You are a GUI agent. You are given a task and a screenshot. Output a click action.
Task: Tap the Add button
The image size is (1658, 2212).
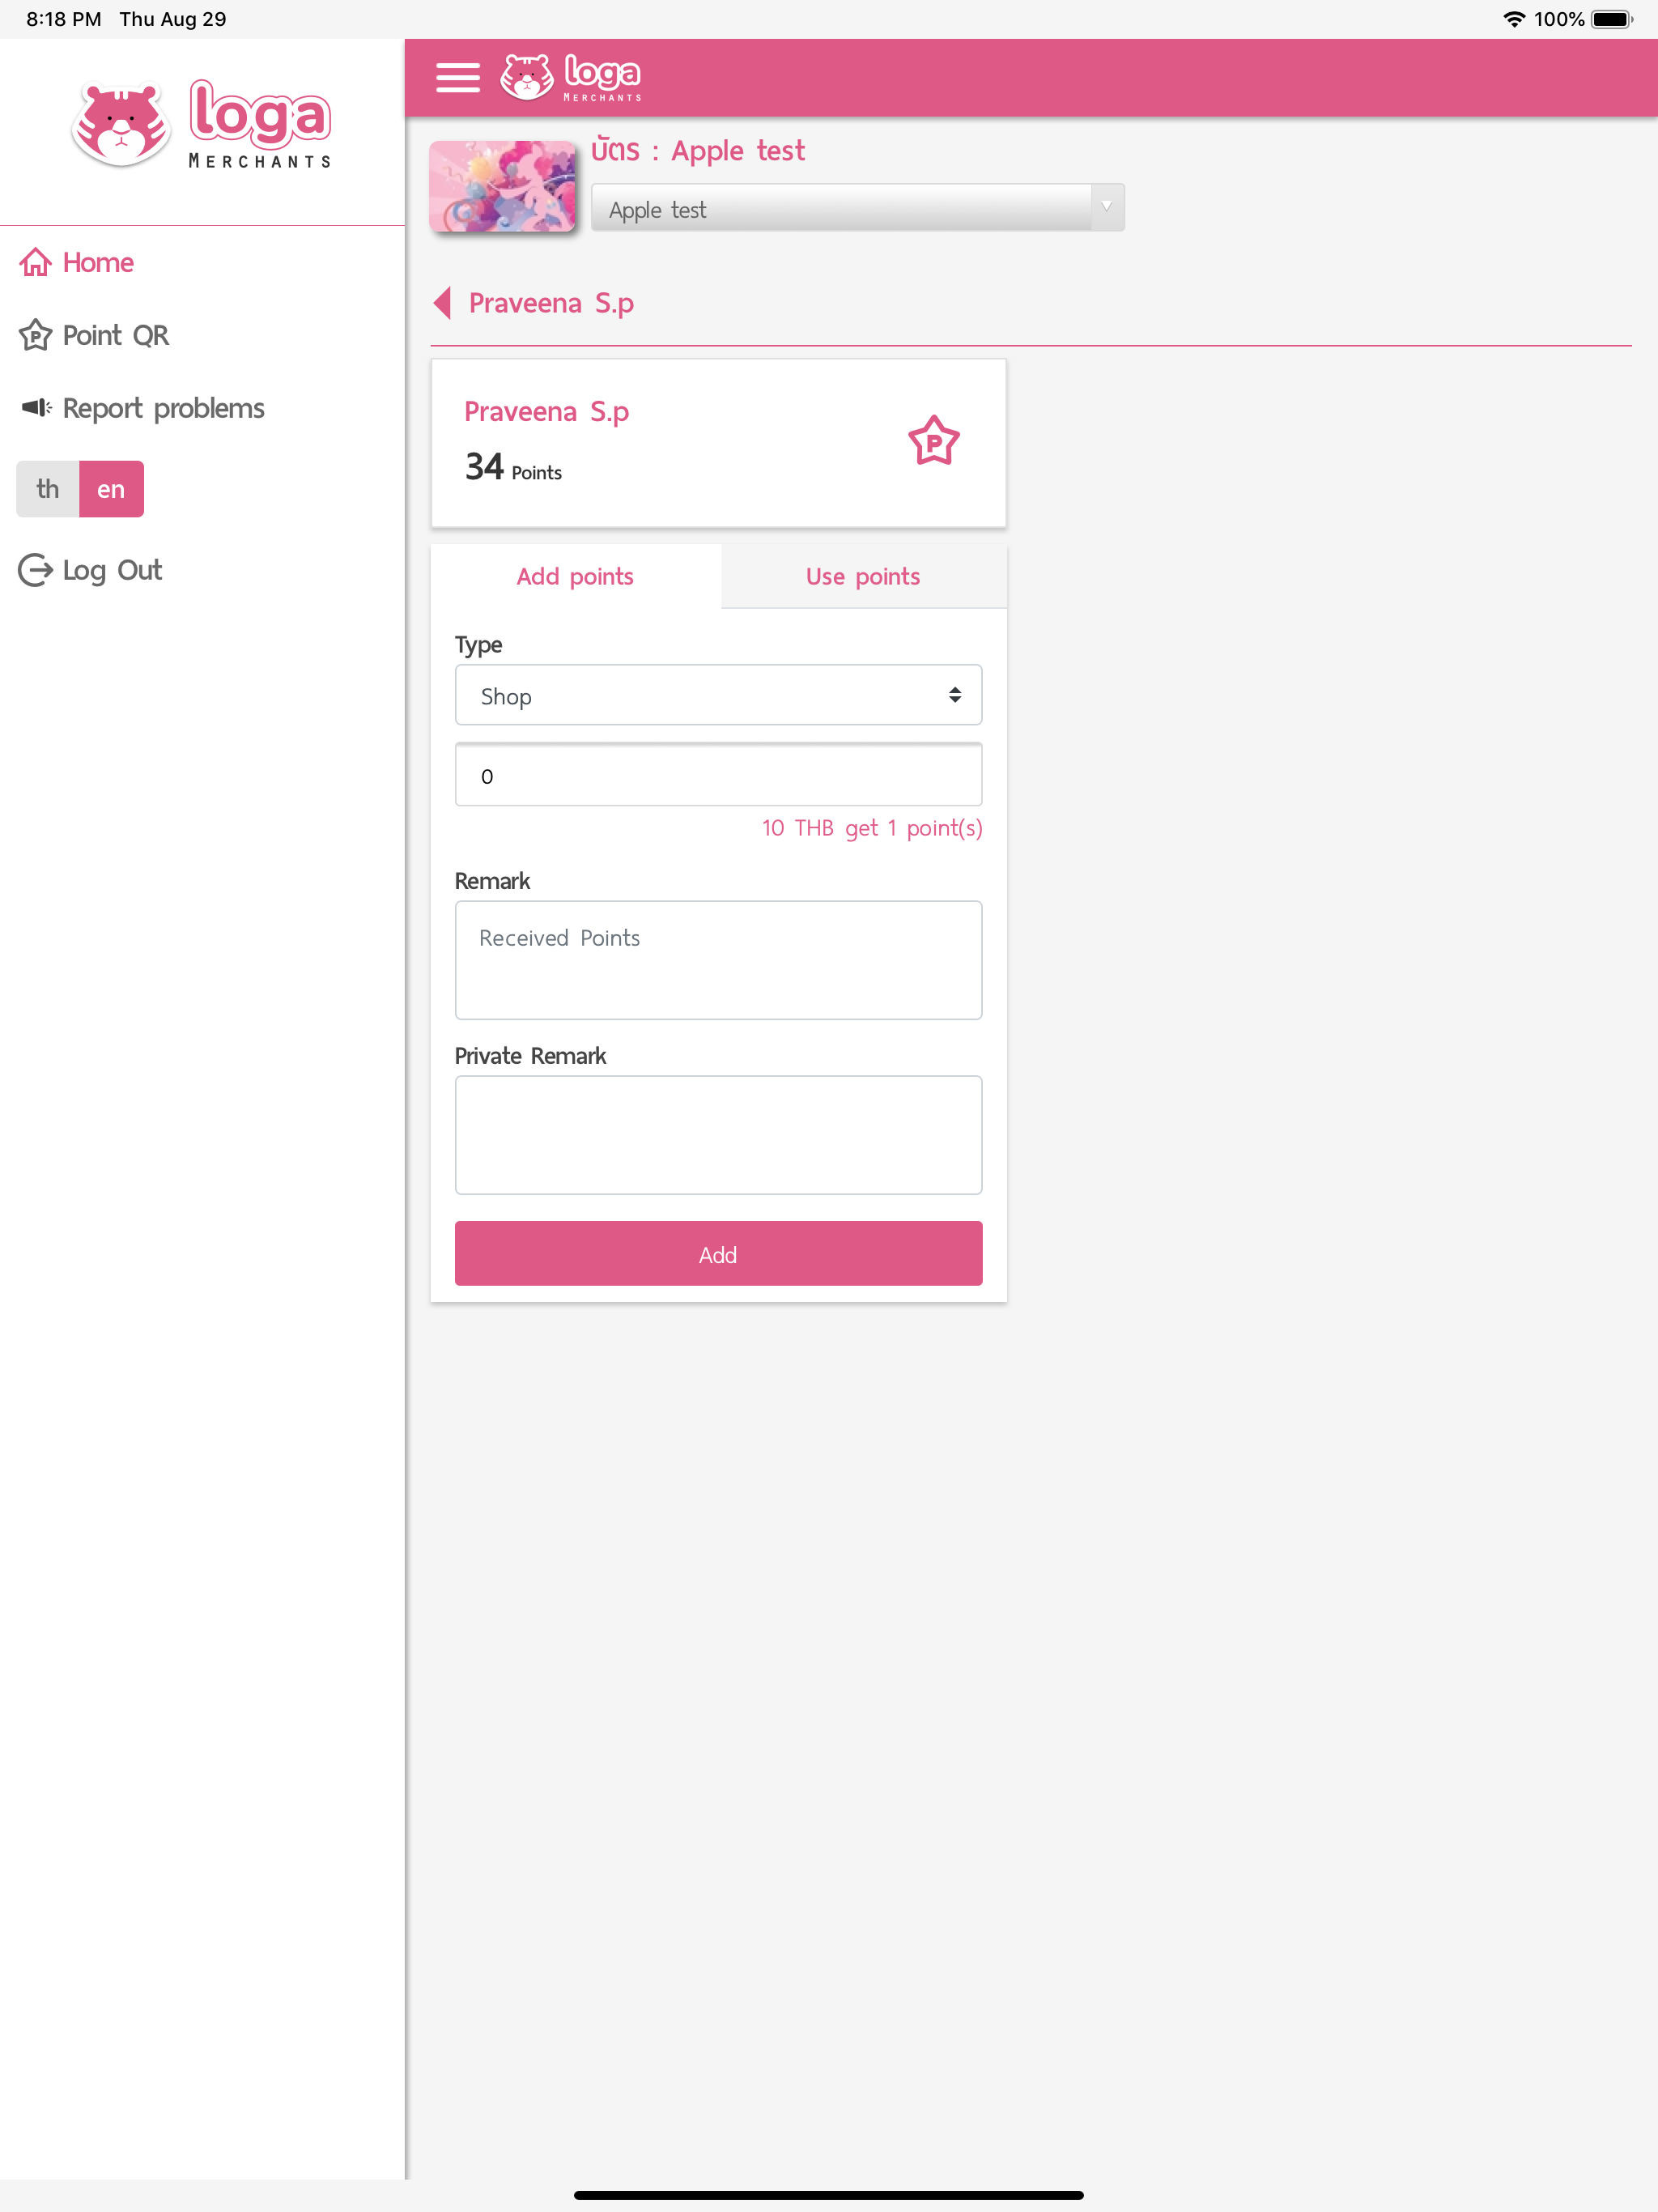pyautogui.click(x=718, y=1254)
